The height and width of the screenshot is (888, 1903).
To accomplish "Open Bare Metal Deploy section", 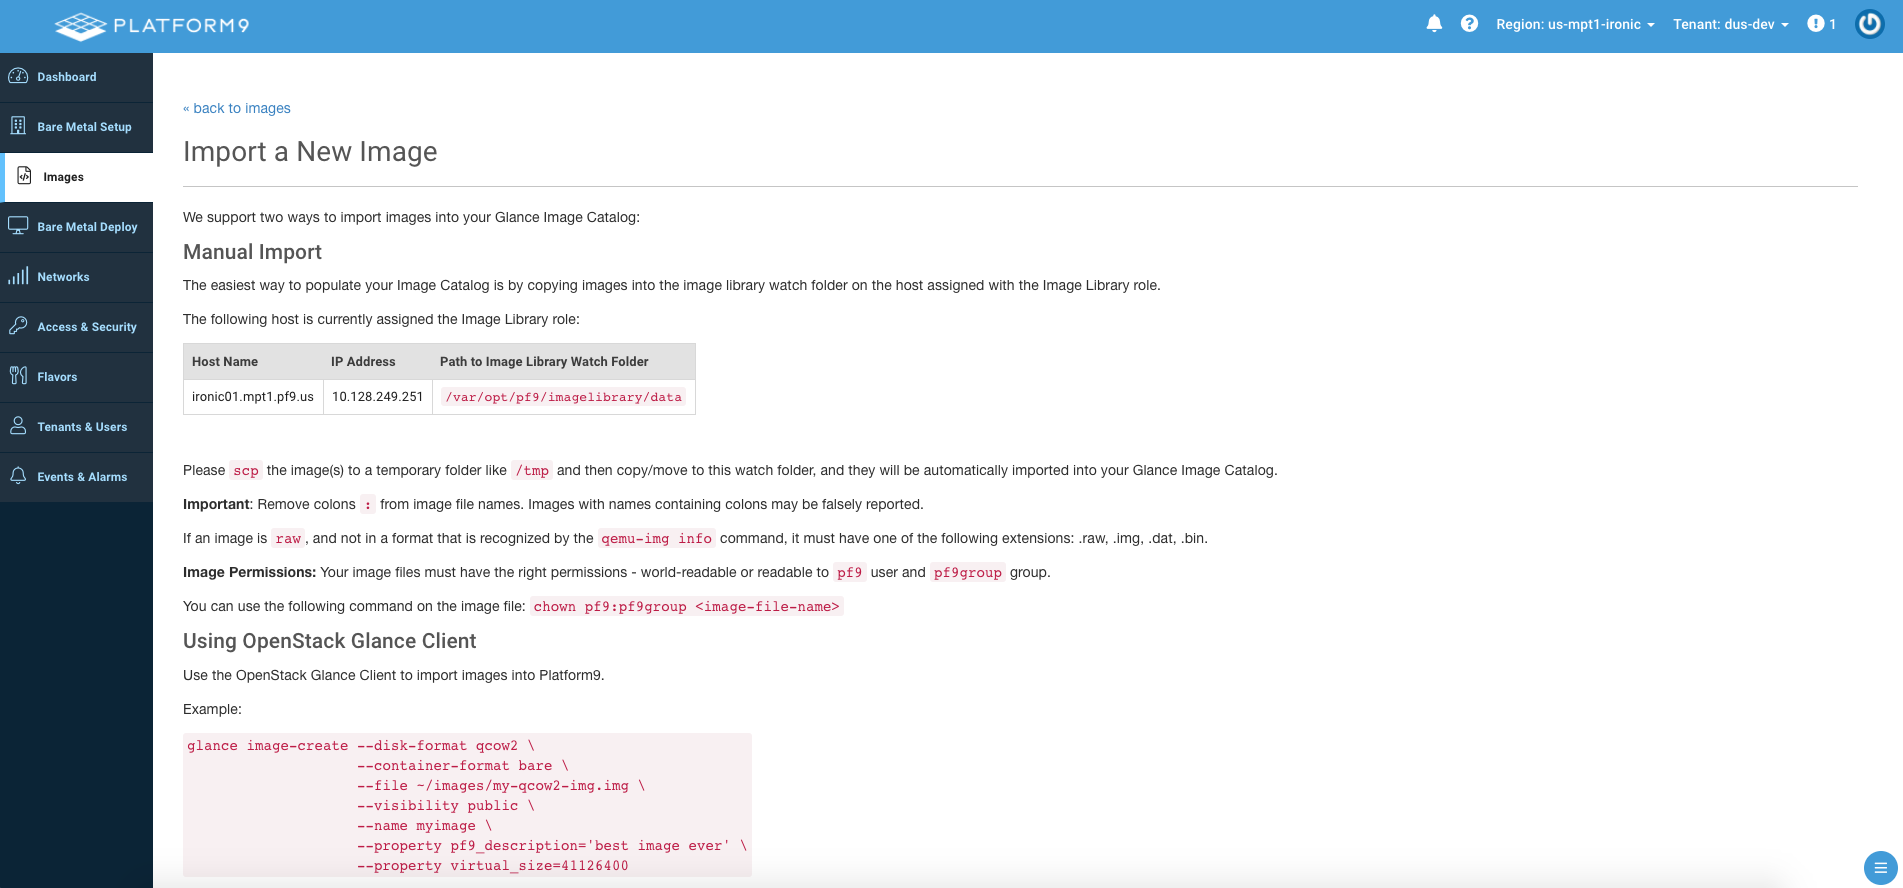I will (x=76, y=227).
